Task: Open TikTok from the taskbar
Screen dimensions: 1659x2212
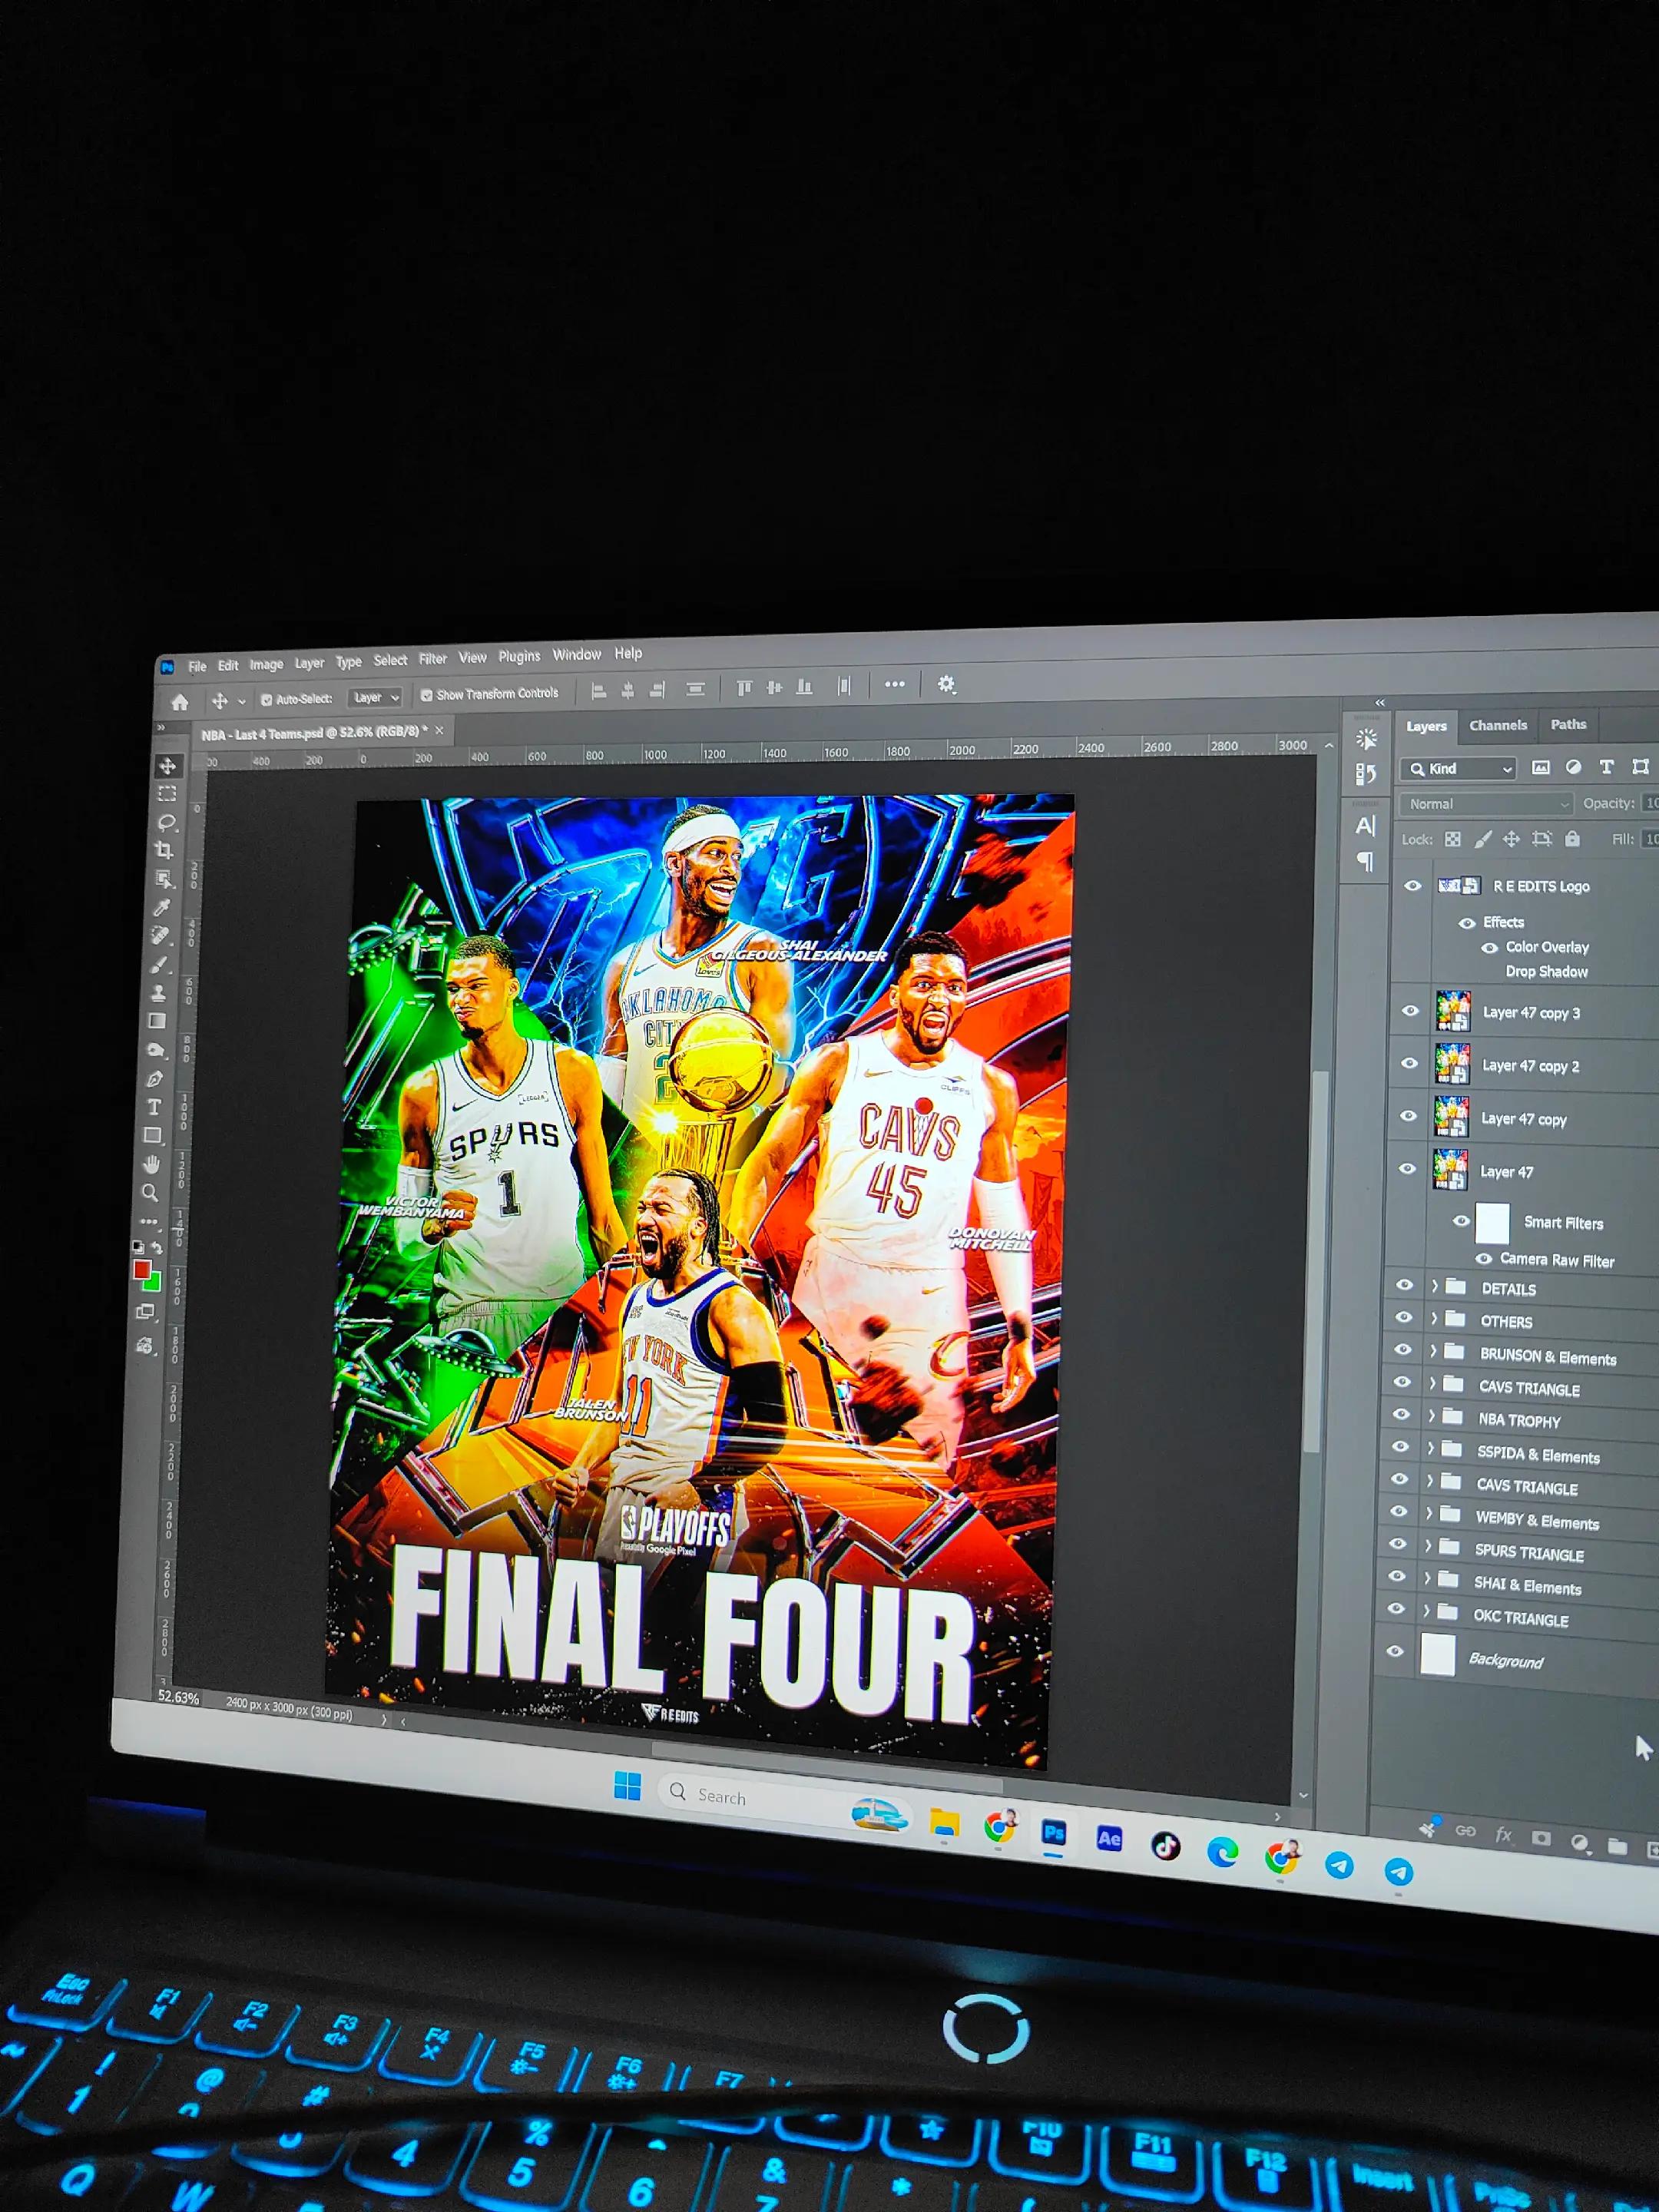Action: click(x=1165, y=1846)
